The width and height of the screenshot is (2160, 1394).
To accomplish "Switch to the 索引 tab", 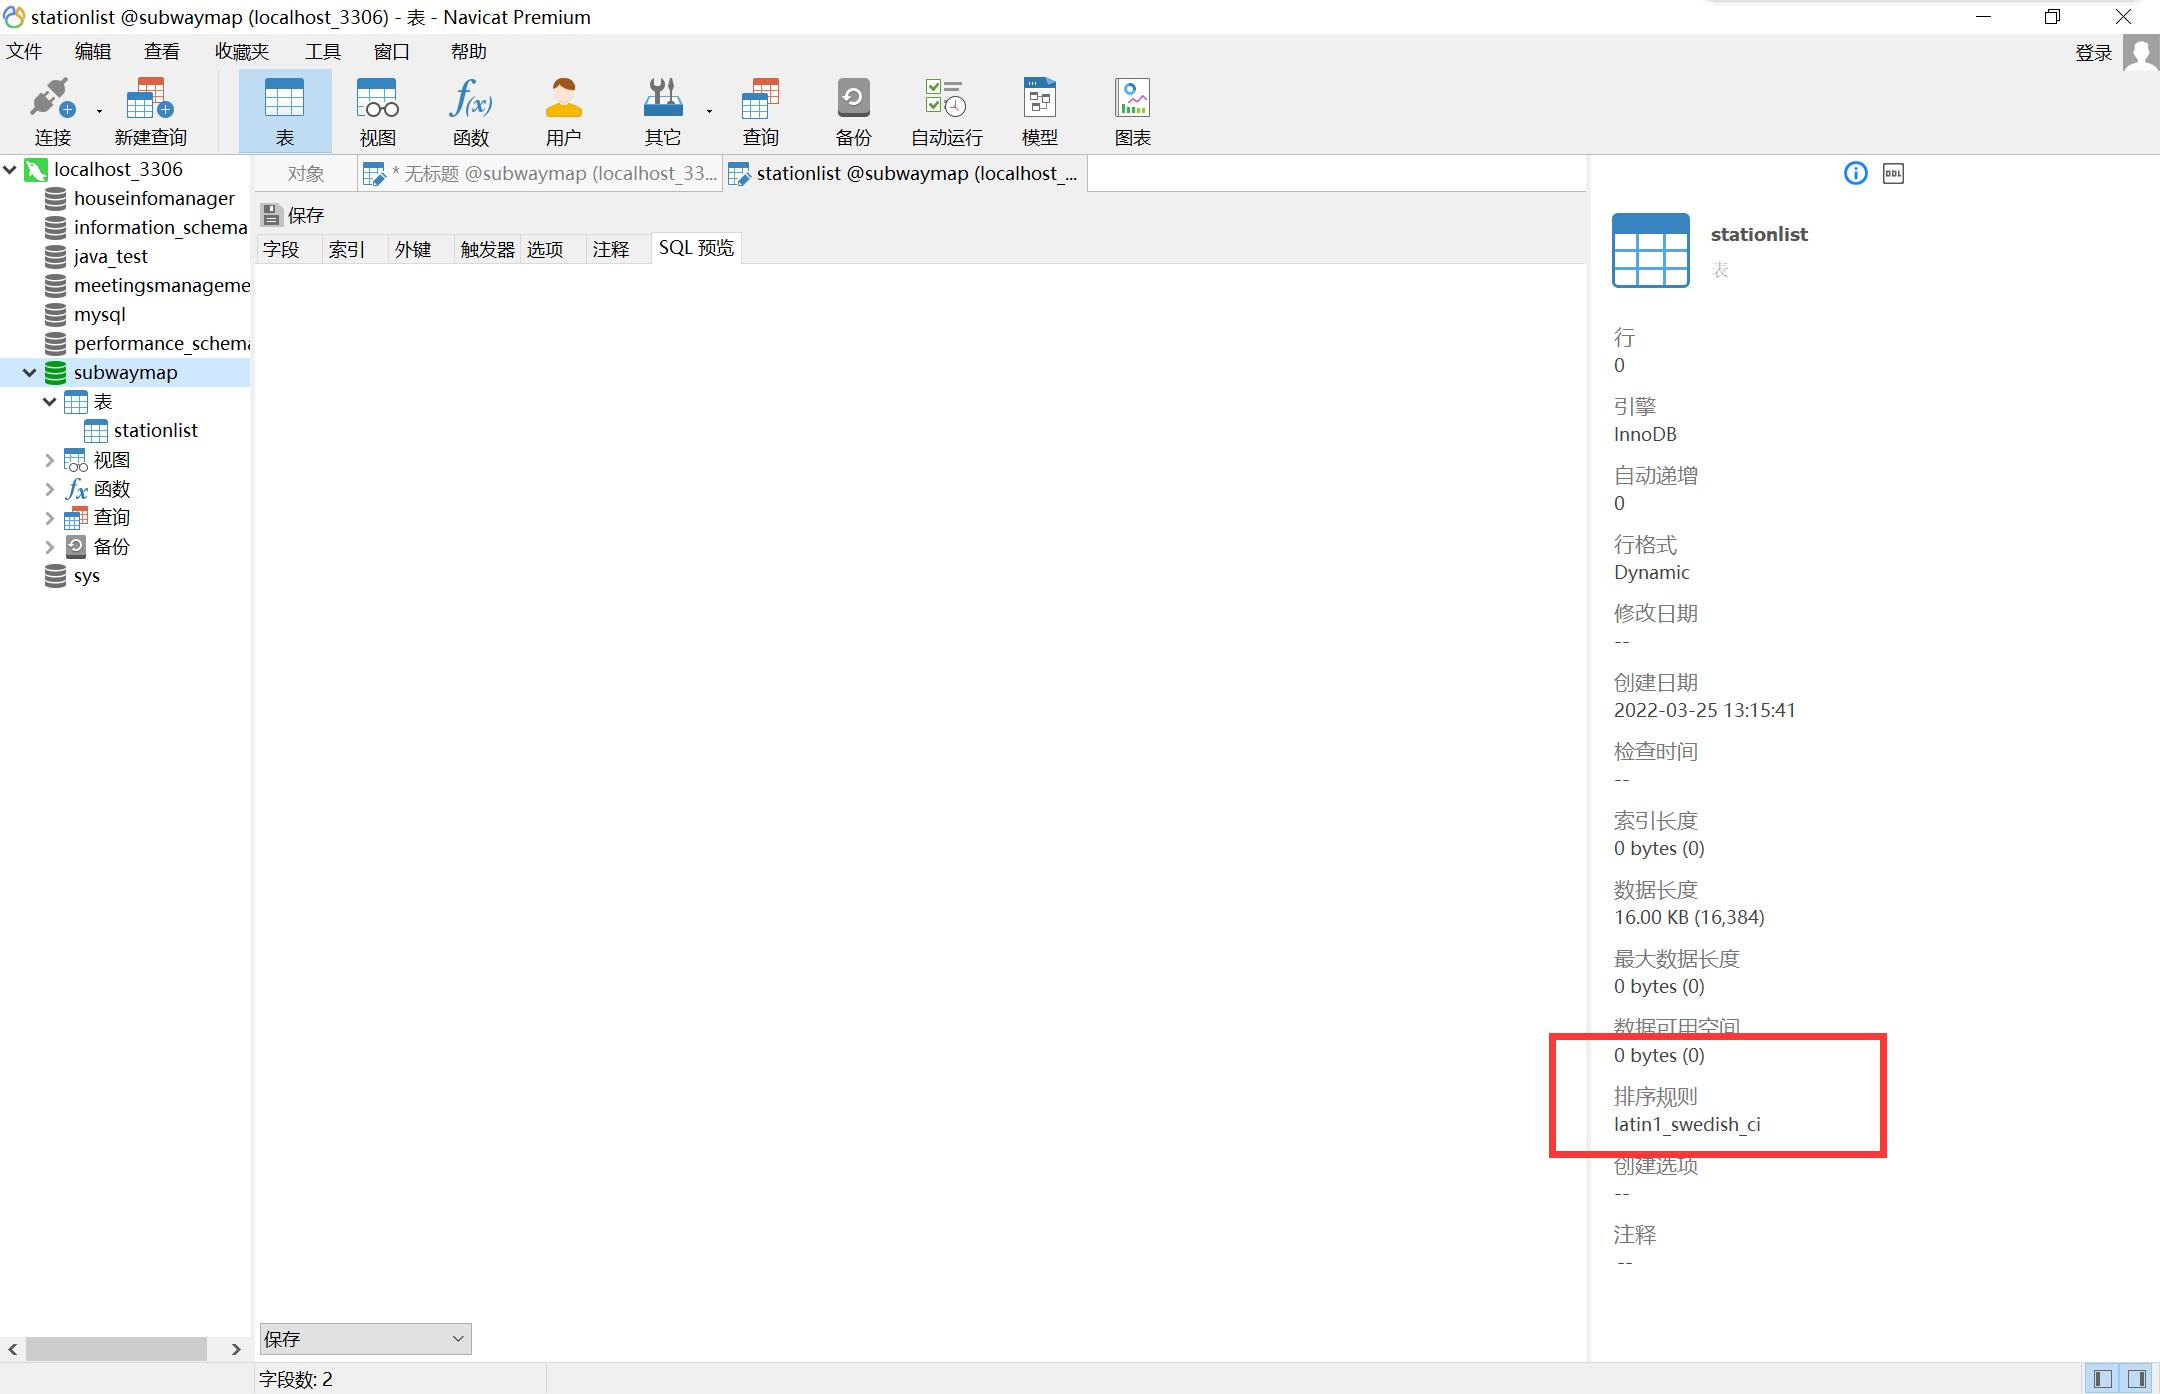I will [x=346, y=249].
